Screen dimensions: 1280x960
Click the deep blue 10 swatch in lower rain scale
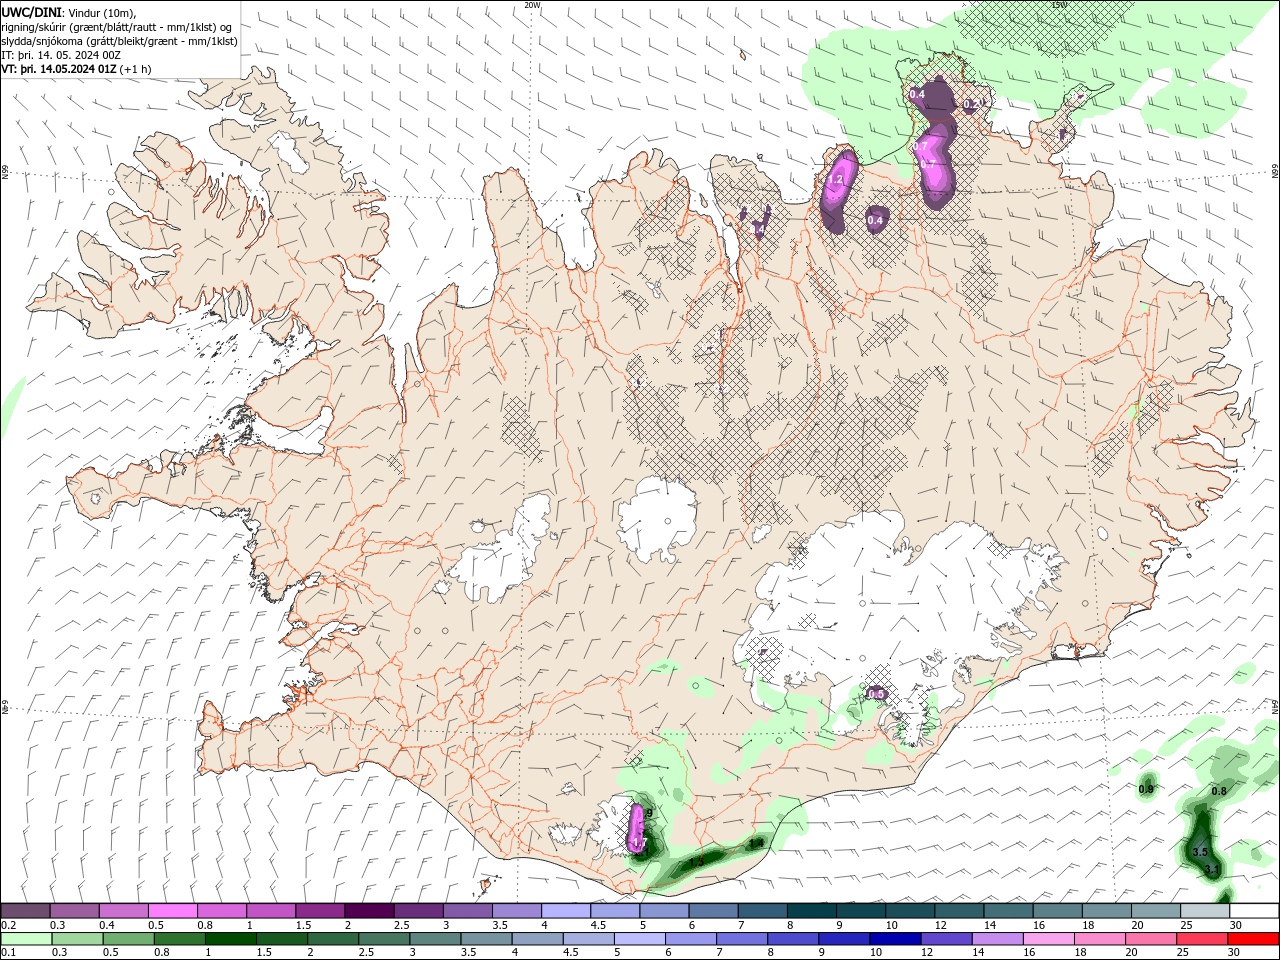pos(894,939)
